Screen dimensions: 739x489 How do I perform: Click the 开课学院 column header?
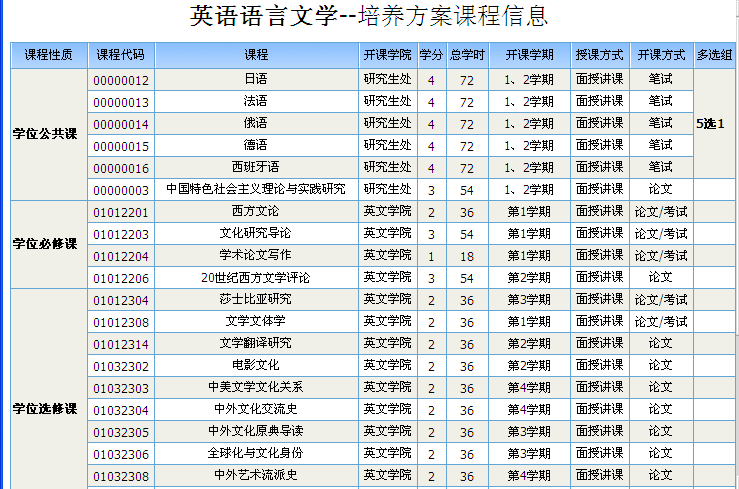387,55
